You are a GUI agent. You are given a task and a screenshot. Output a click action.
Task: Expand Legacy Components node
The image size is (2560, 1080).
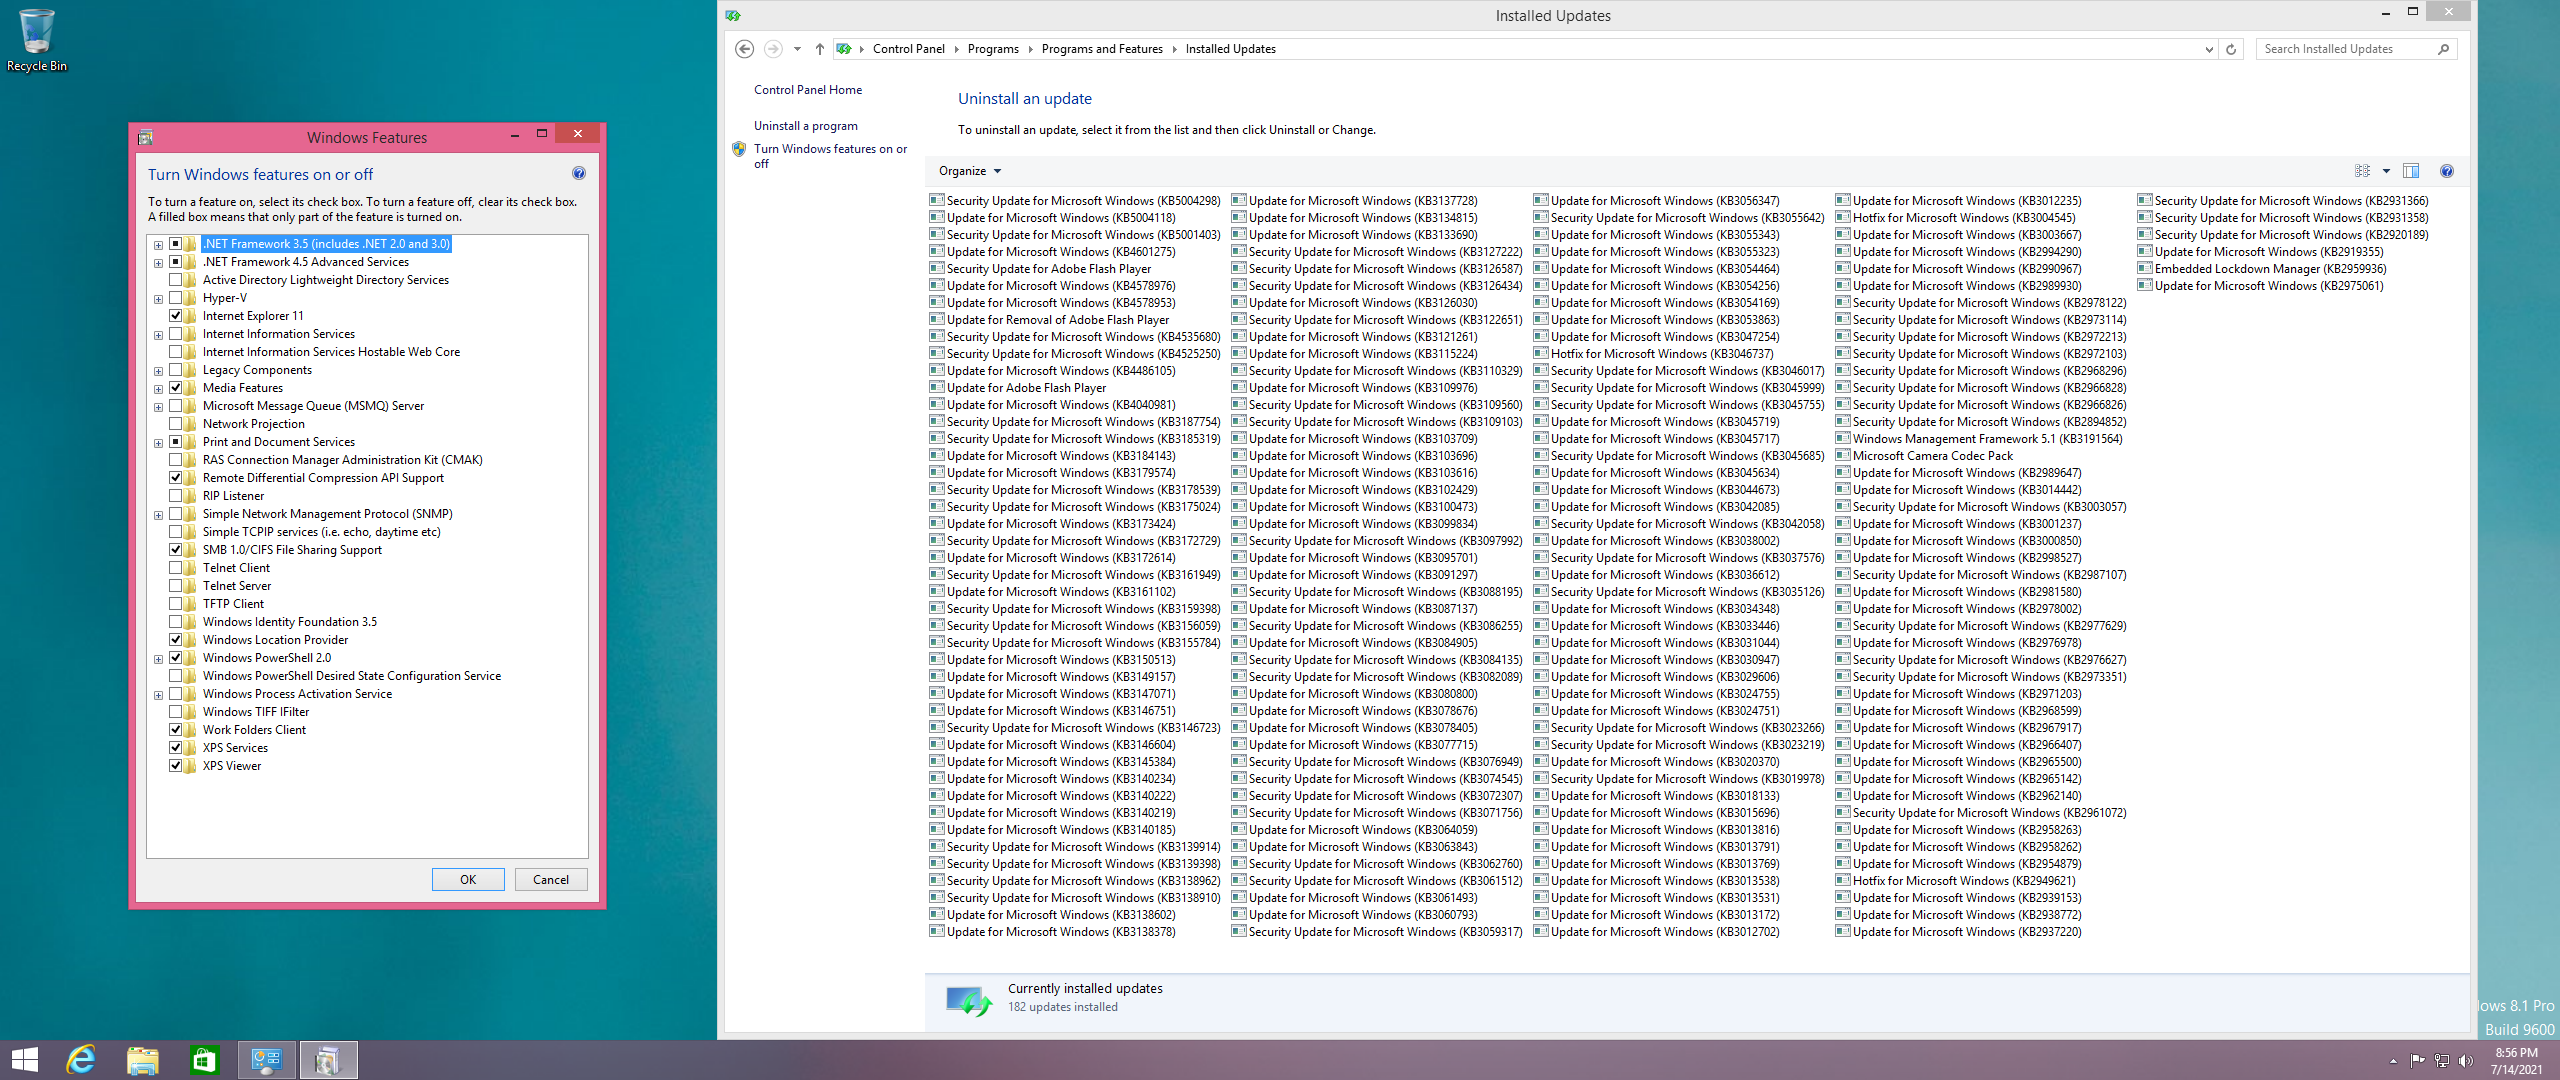158,371
